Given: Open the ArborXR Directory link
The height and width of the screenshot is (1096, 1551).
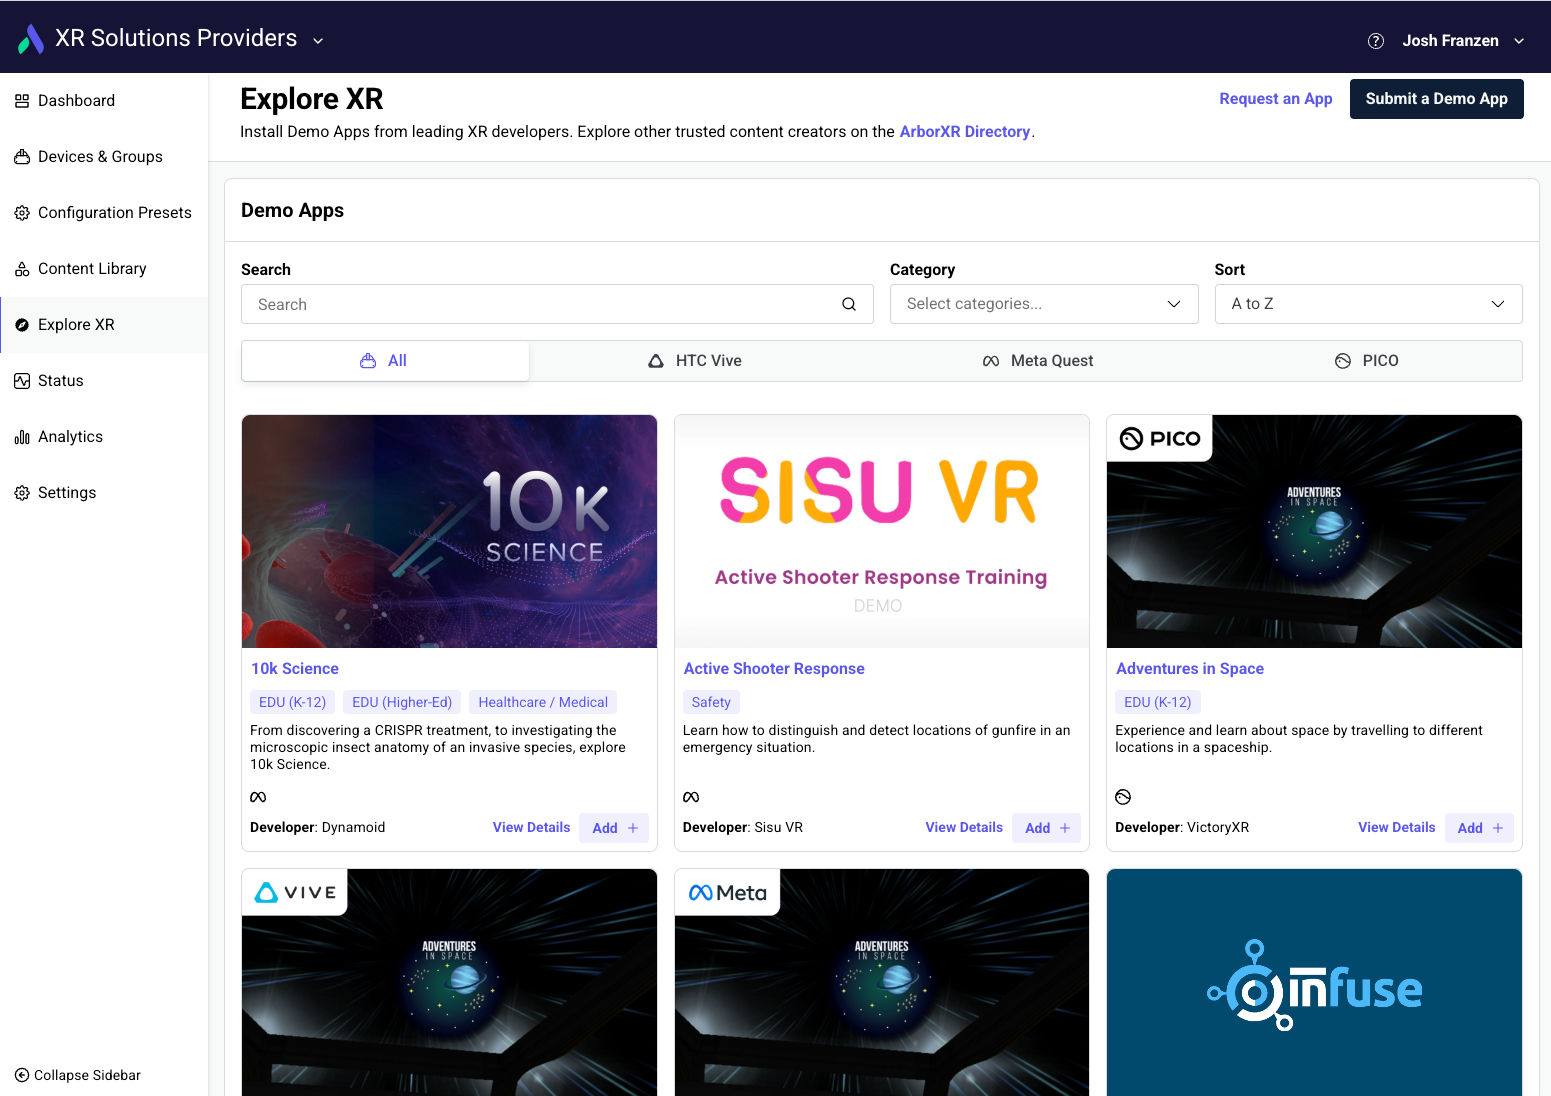Looking at the screenshot, I should (x=964, y=132).
